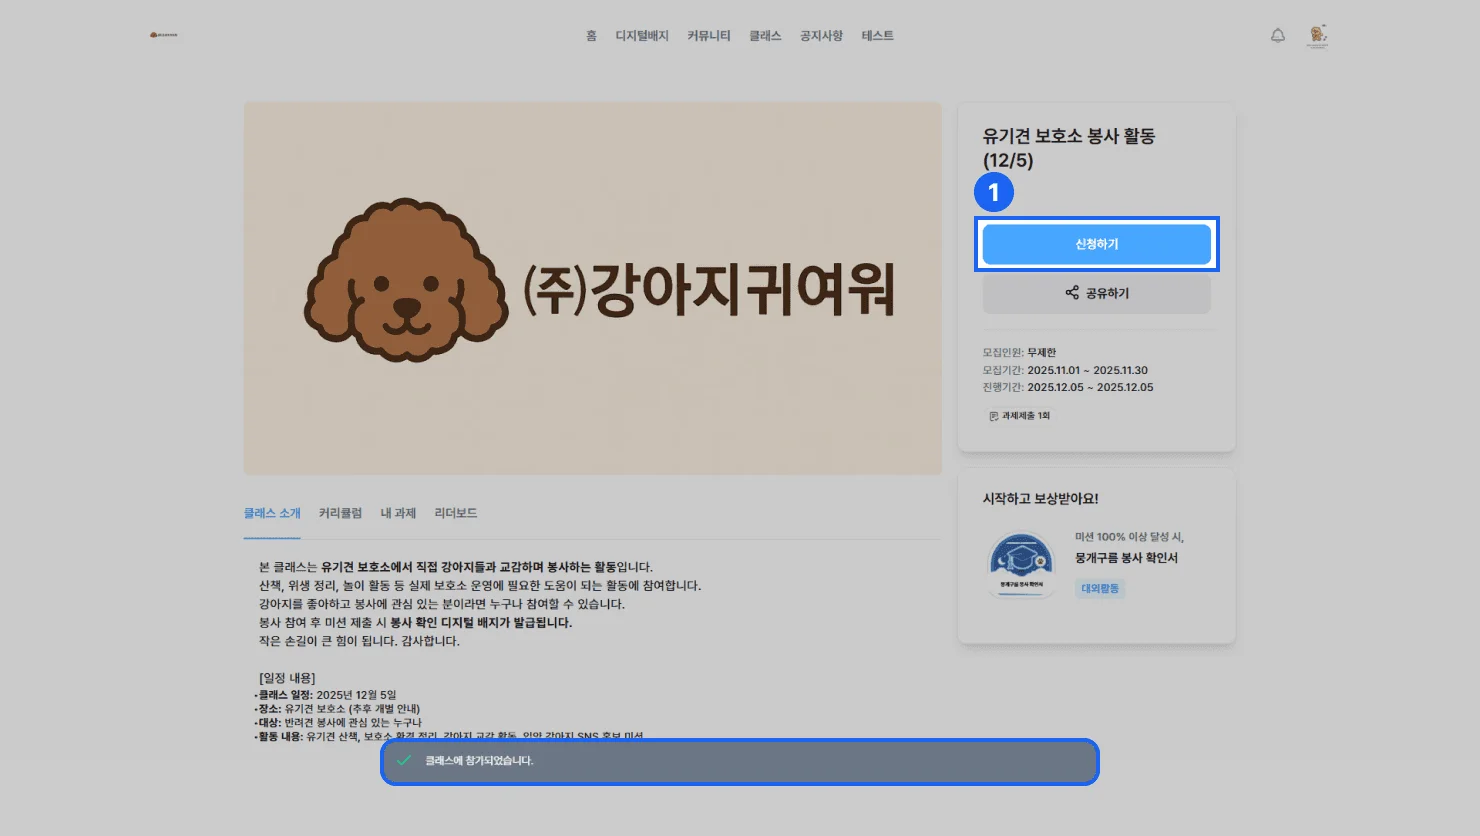Click the site logo in header
This screenshot has height=836, width=1480.
(164, 35)
